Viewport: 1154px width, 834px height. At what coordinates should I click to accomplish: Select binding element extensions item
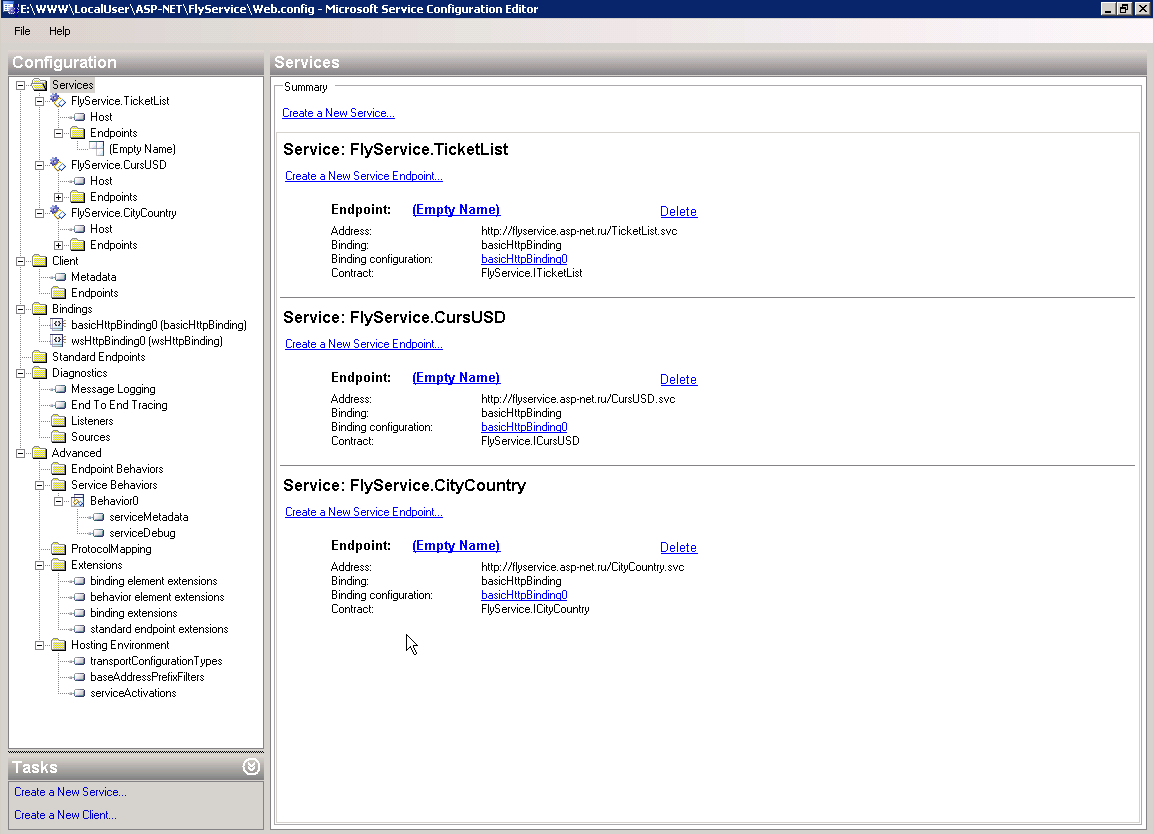click(154, 581)
